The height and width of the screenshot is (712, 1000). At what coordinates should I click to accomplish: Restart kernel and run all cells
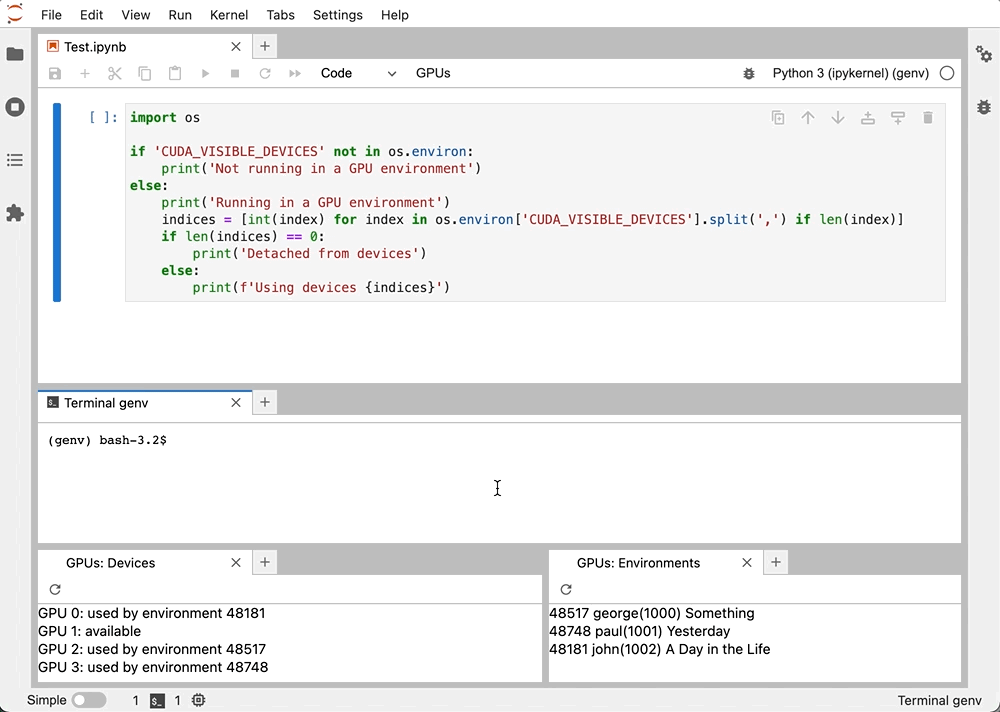point(295,73)
